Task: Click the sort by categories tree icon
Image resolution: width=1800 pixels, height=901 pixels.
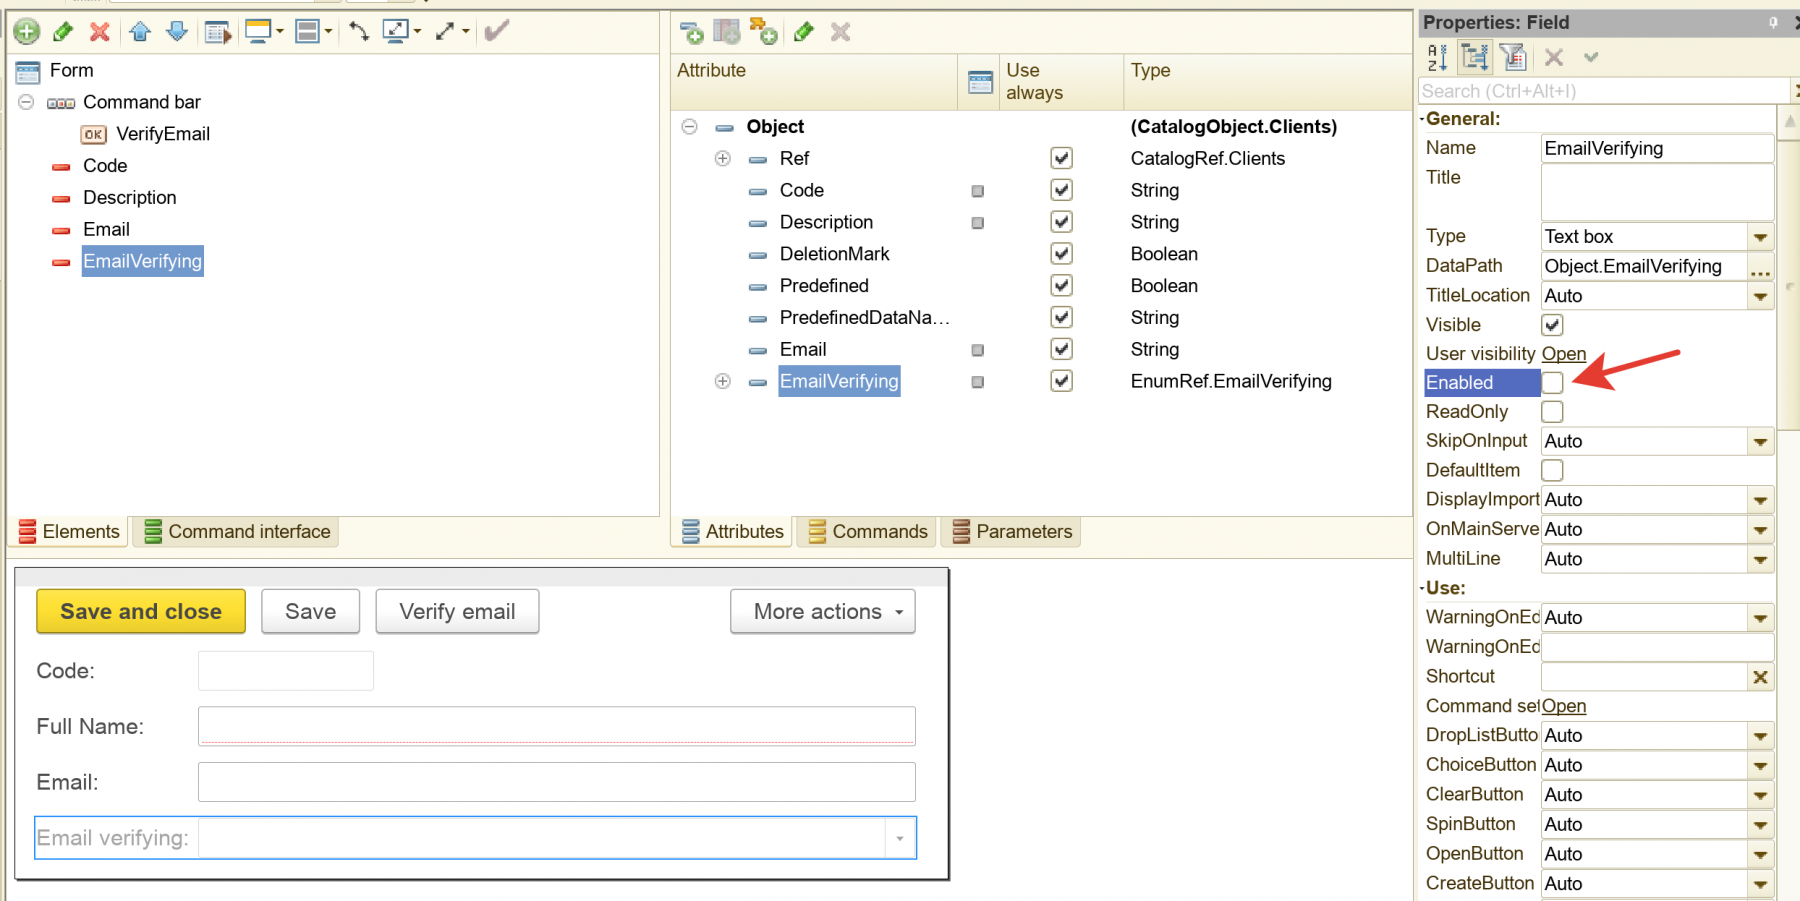Action: [x=1474, y=58]
